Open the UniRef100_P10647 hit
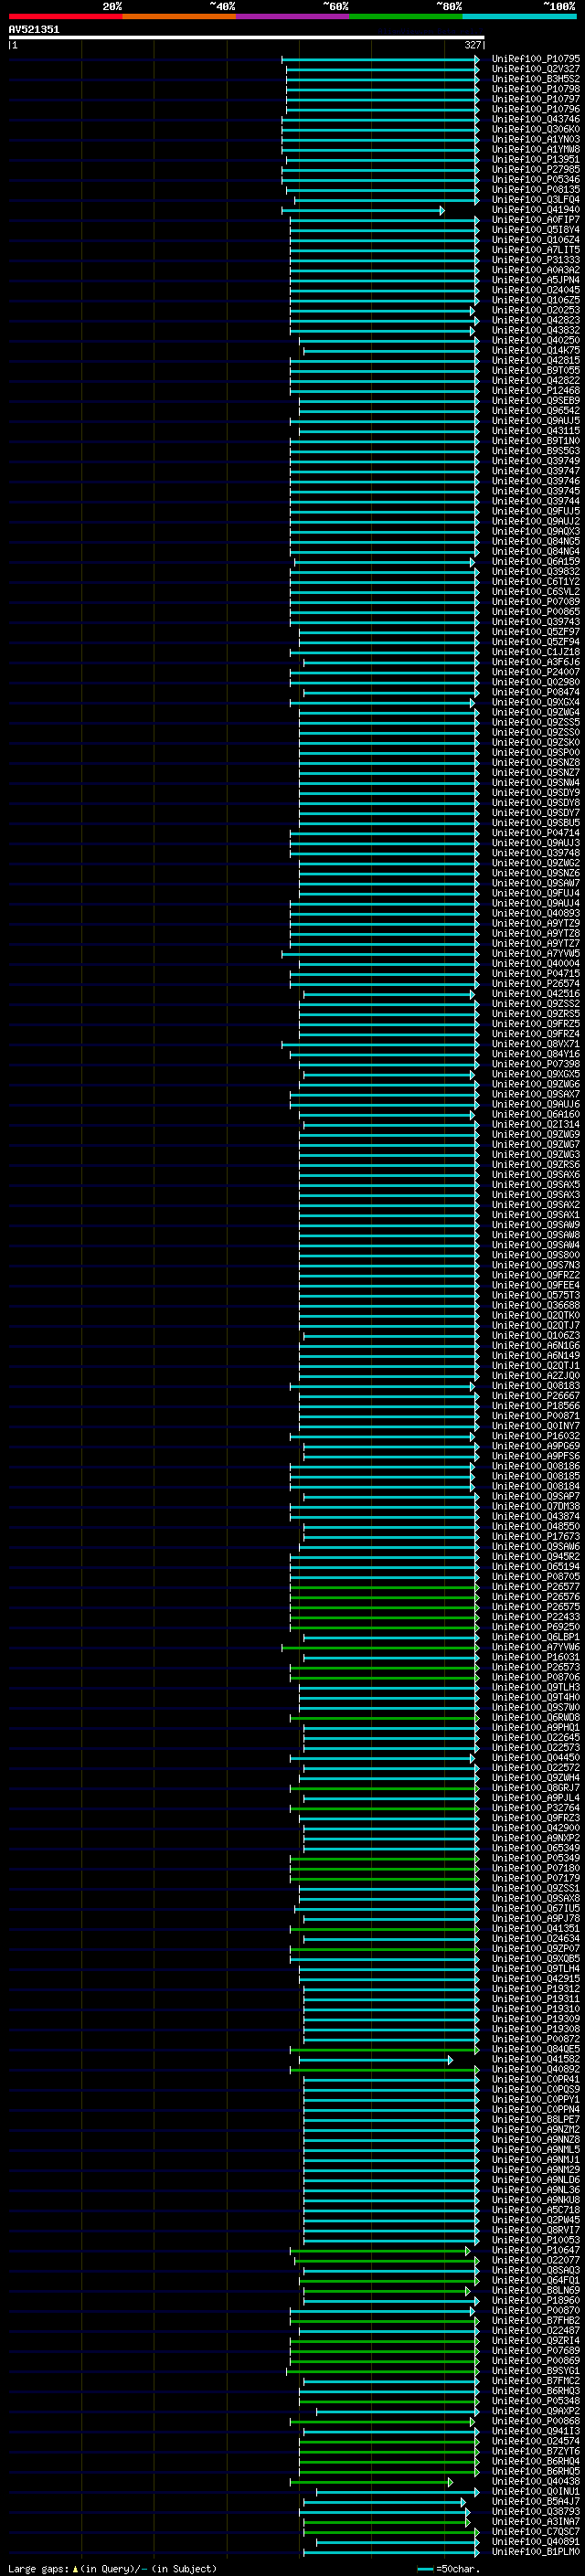 coord(536,2250)
